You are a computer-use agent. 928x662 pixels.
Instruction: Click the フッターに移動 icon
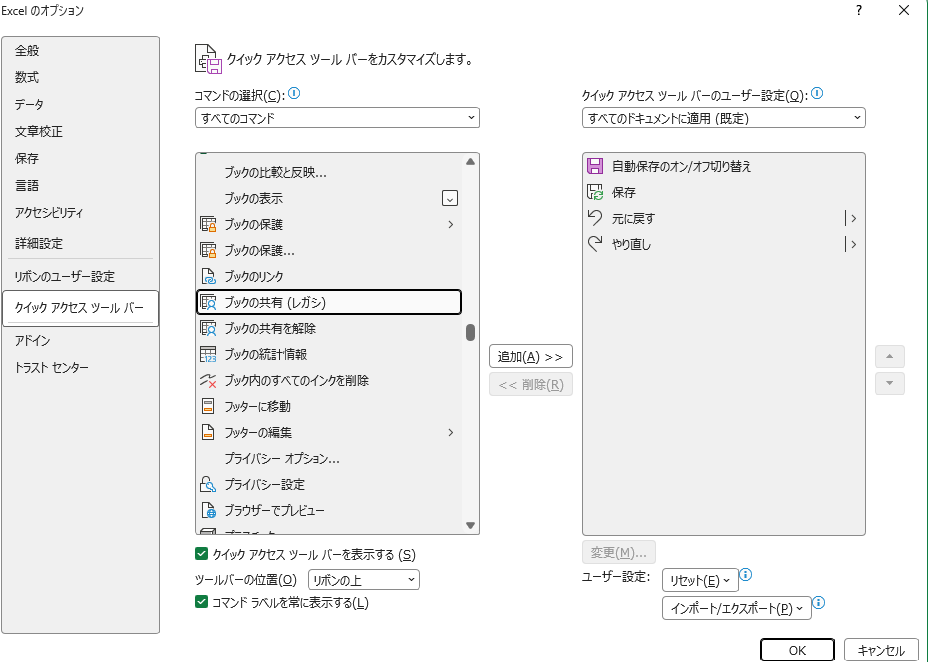tap(208, 406)
